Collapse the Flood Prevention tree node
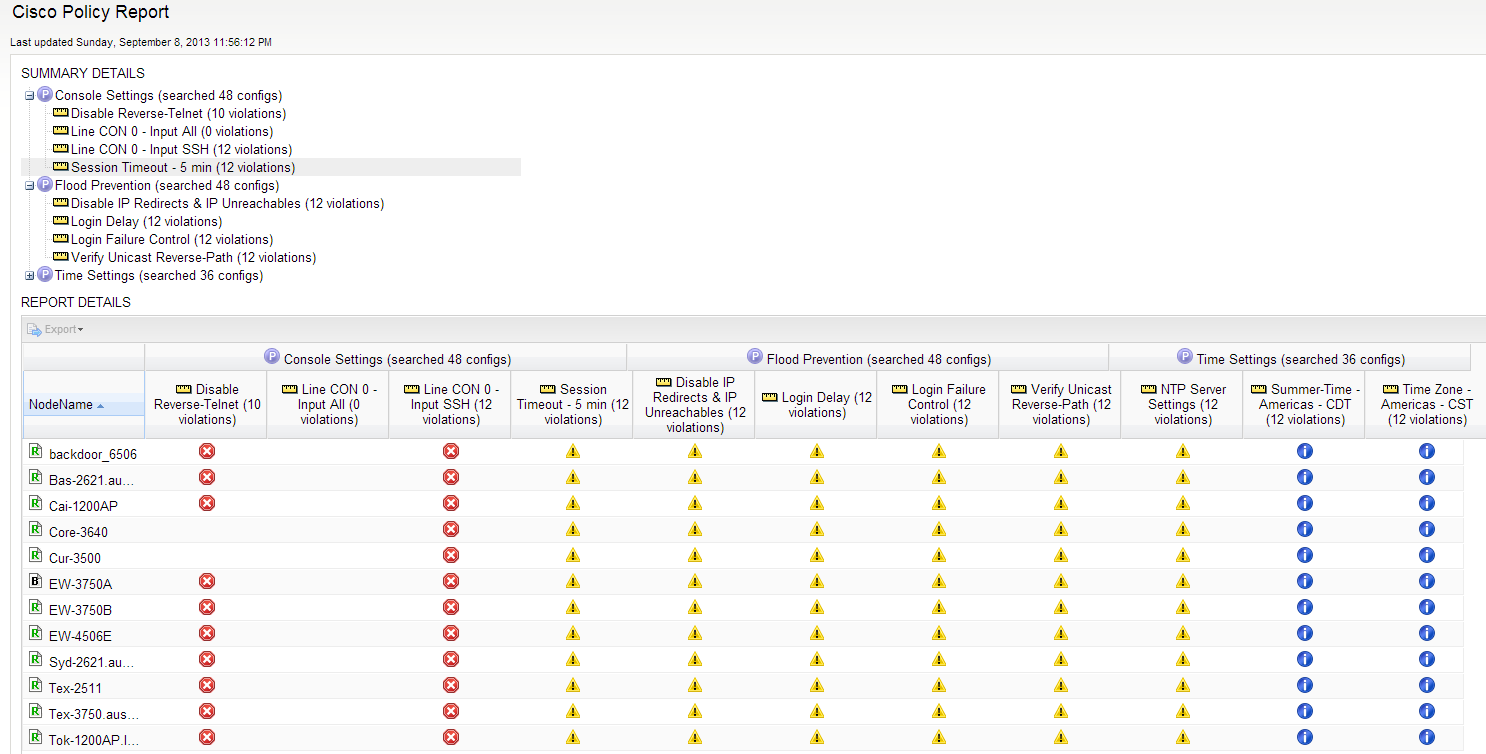Image resolution: width=1486 pixels, height=754 pixels. 30,186
